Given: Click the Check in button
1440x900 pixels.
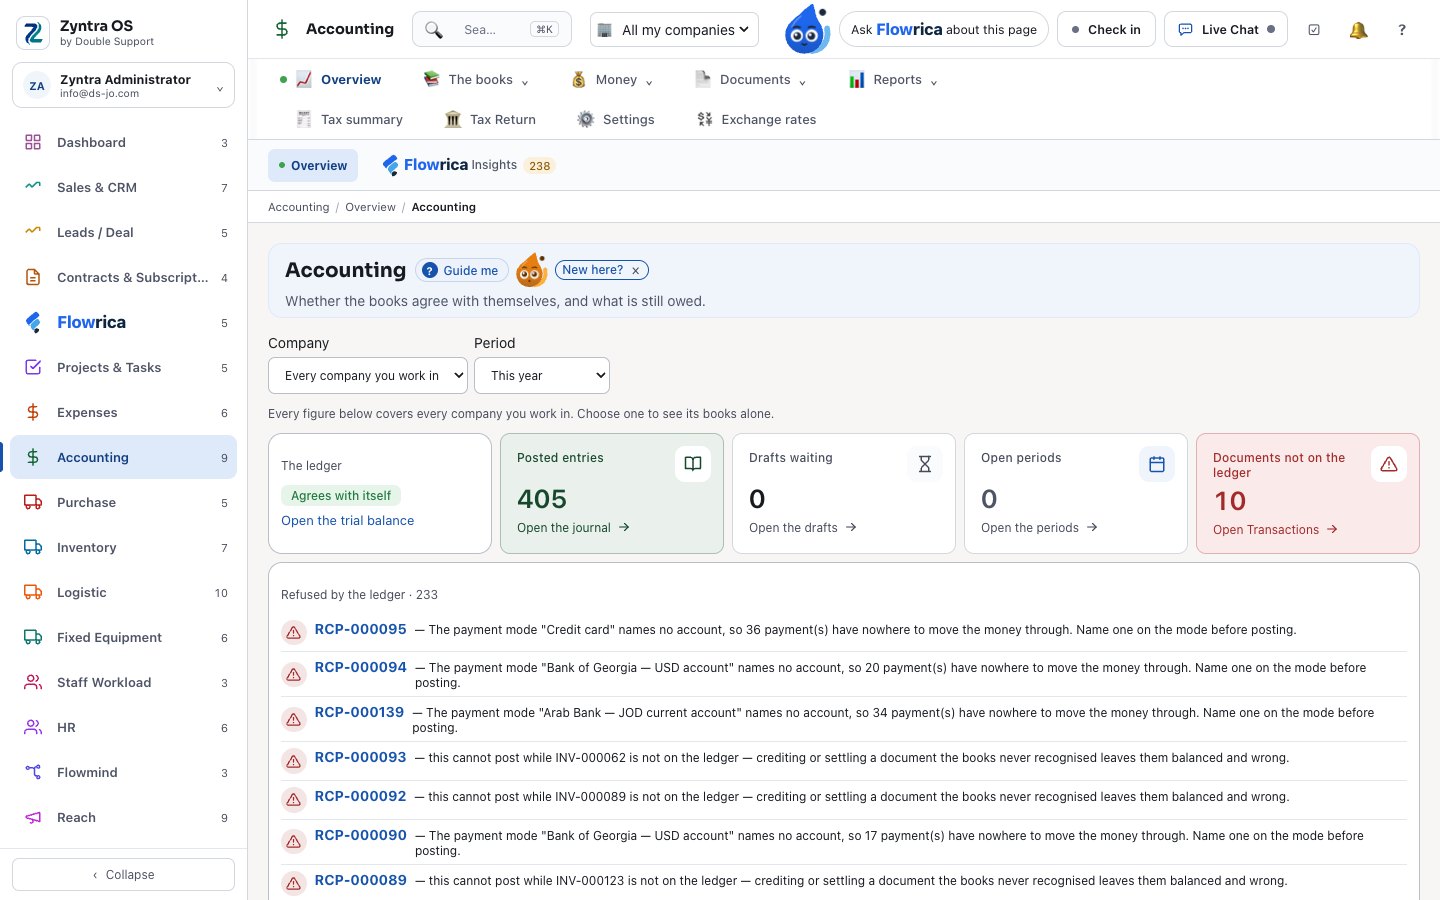Looking at the screenshot, I should (1106, 30).
